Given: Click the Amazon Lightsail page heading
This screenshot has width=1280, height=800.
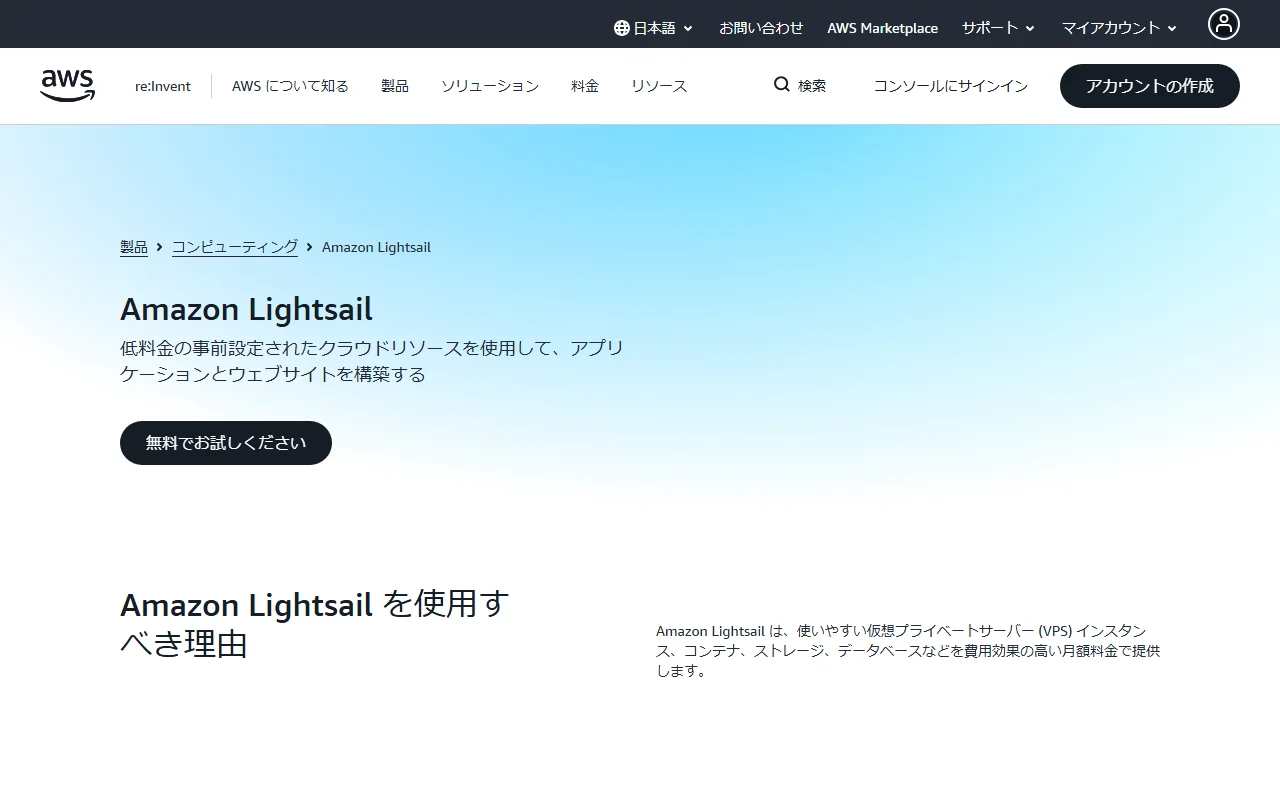Looking at the screenshot, I should point(246,309).
